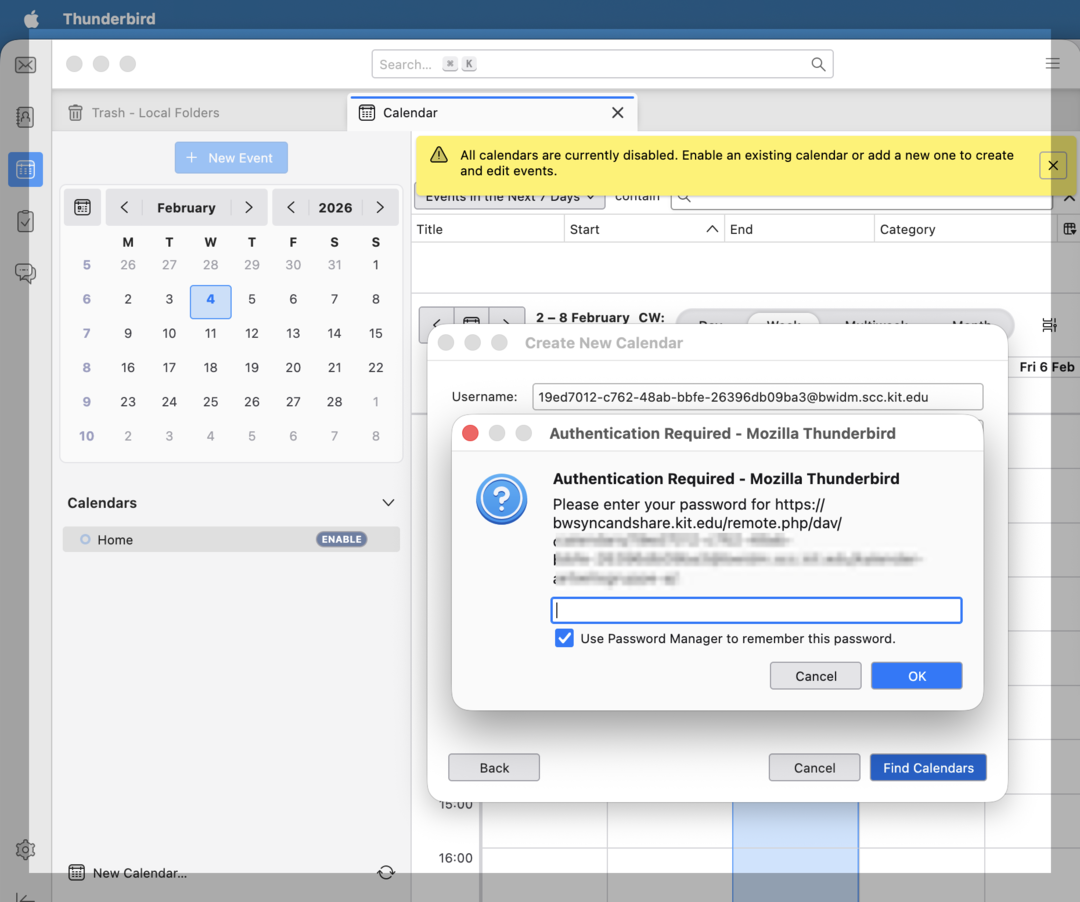Toggle the Home calendar color circle
The image size is (1080, 902).
tap(85, 540)
